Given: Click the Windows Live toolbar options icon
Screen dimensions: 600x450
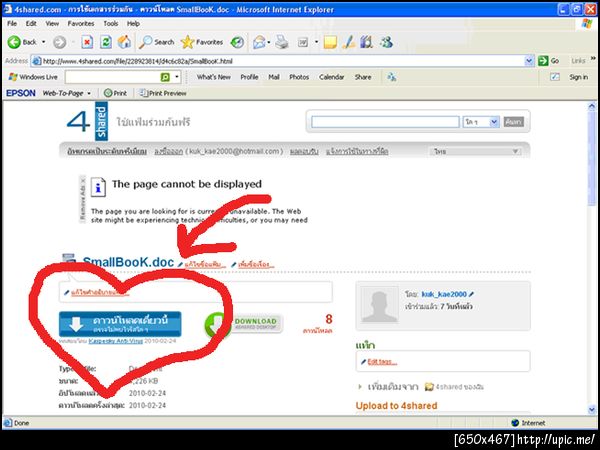Looking at the screenshot, I should [x=555, y=77].
